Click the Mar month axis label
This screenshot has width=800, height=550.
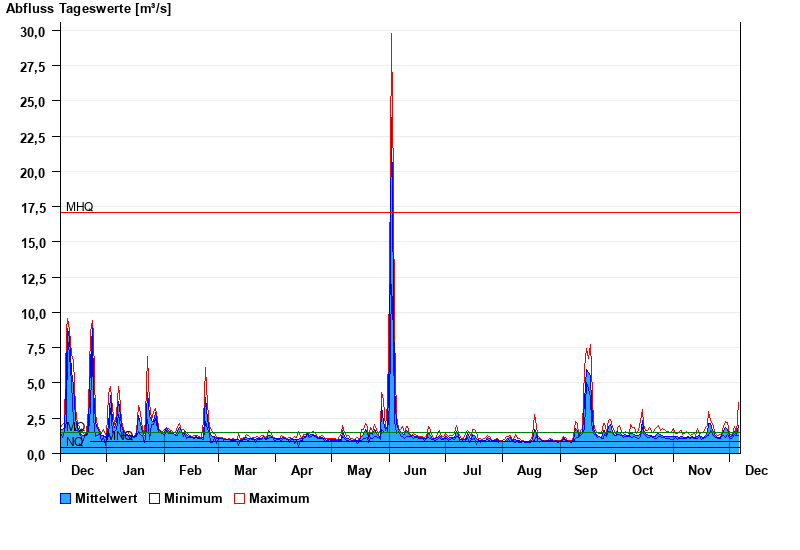pyautogui.click(x=245, y=471)
